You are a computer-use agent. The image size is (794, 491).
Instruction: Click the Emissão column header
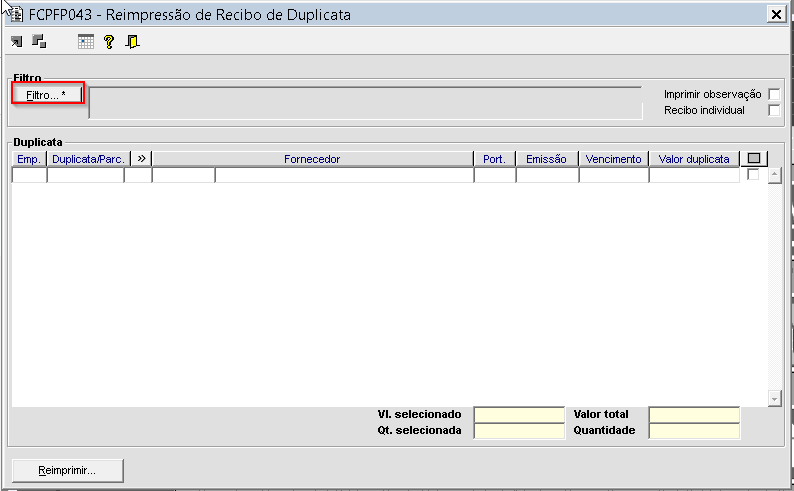click(x=546, y=159)
